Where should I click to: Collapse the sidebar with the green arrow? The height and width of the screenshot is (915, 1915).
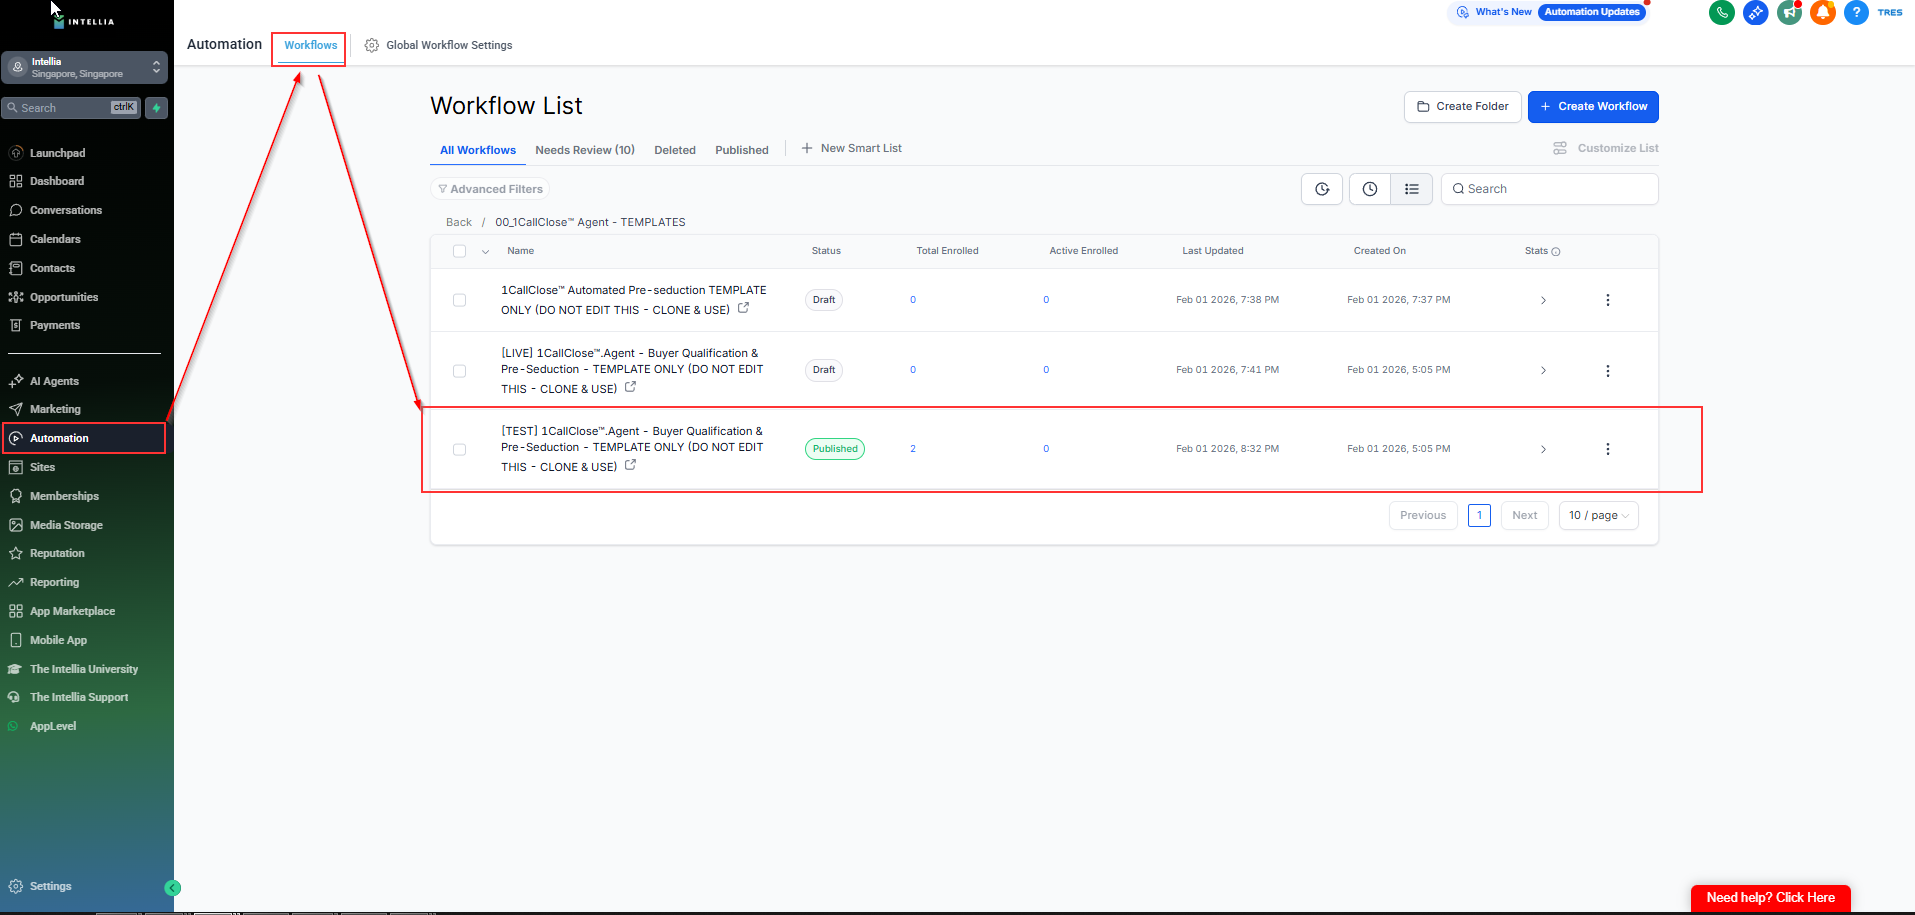[173, 887]
